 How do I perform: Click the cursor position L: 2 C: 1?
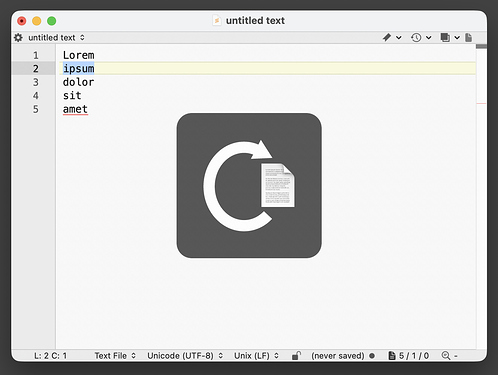point(50,356)
